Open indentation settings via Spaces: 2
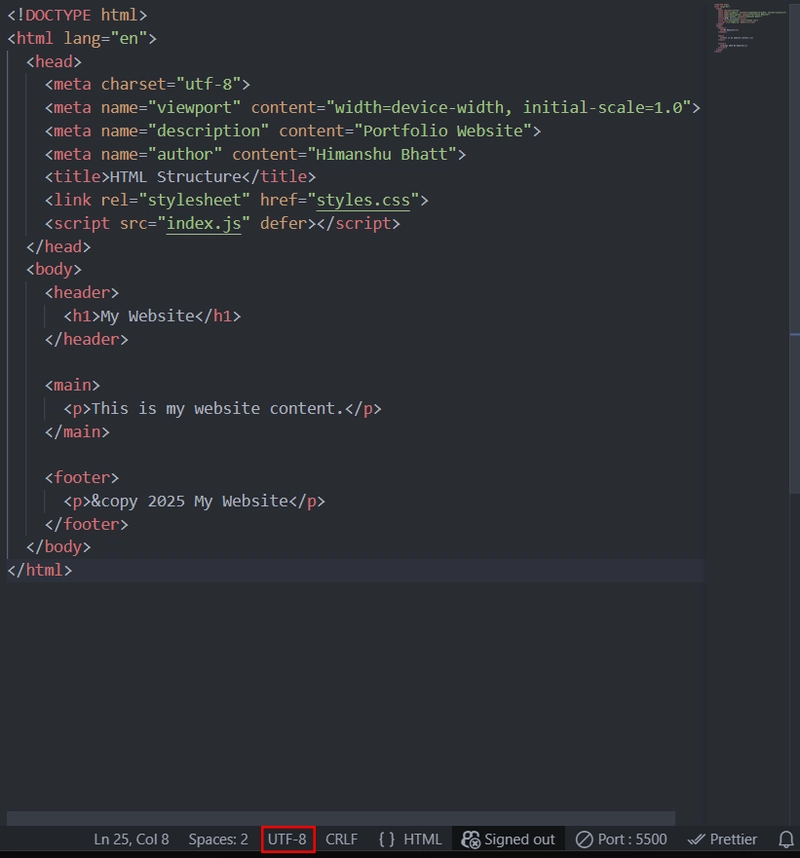 pos(217,839)
